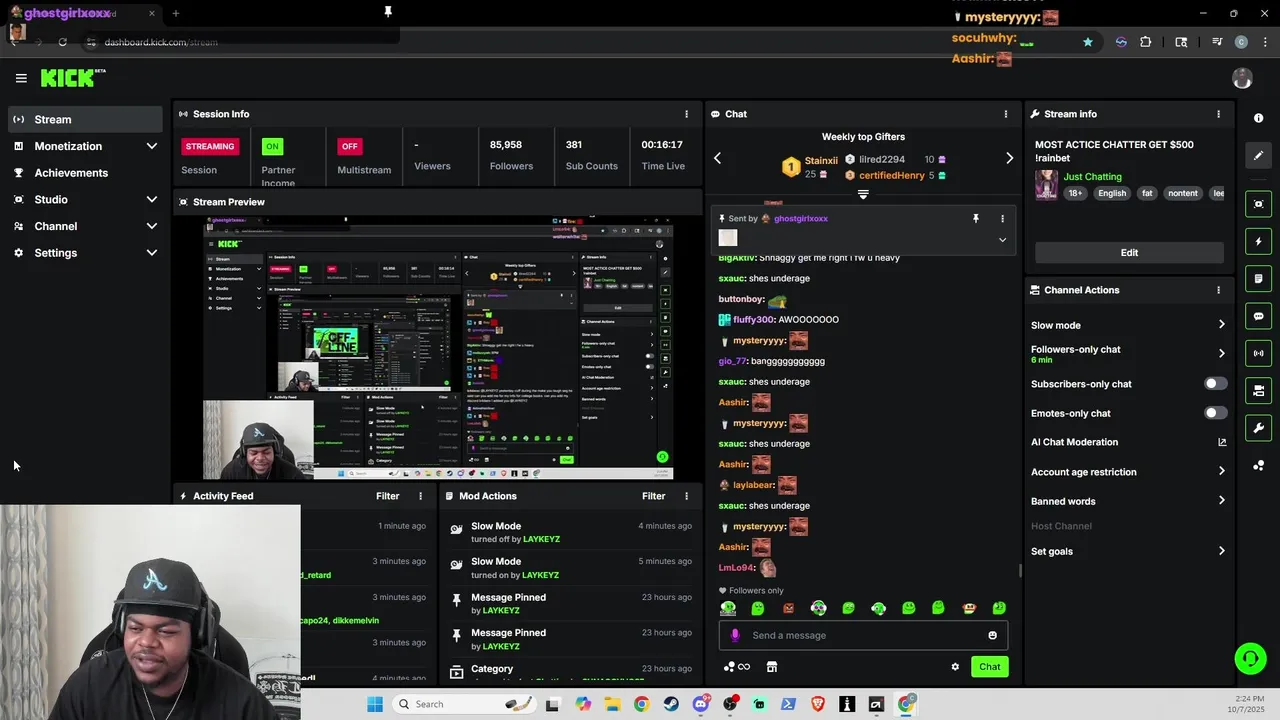Viewport: 1280px width, 720px height.
Task: Open Followers-only chat options arrow
Action: 1221,353
